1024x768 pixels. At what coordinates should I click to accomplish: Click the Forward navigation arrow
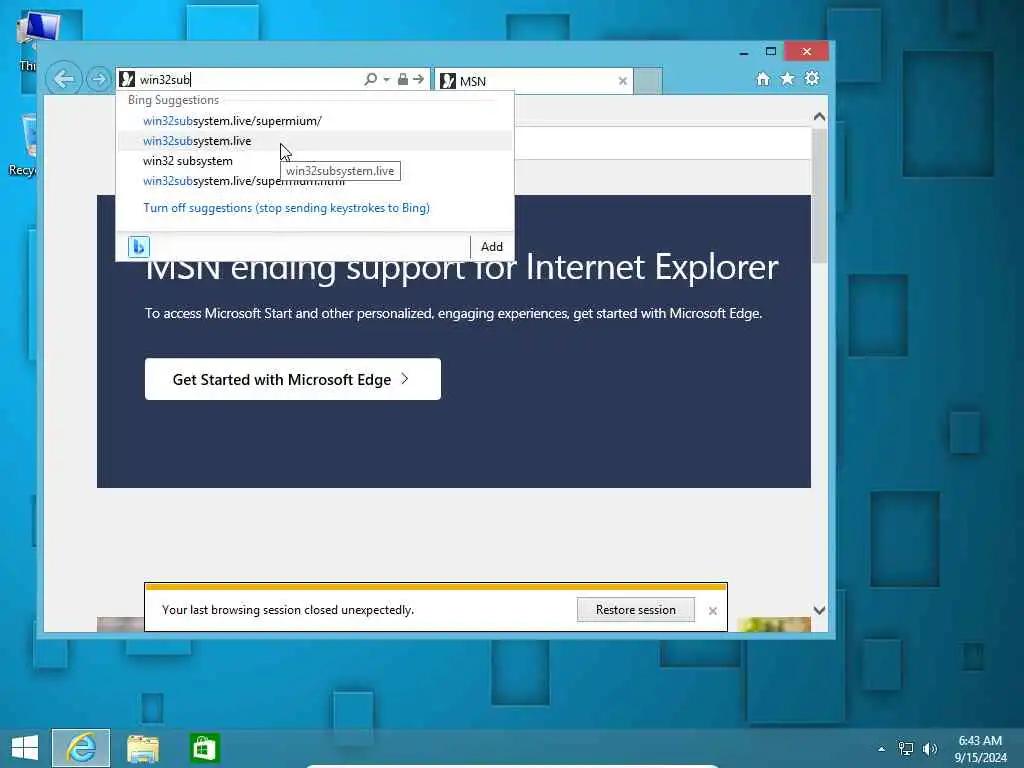pyautogui.click(x=99, y=80)
